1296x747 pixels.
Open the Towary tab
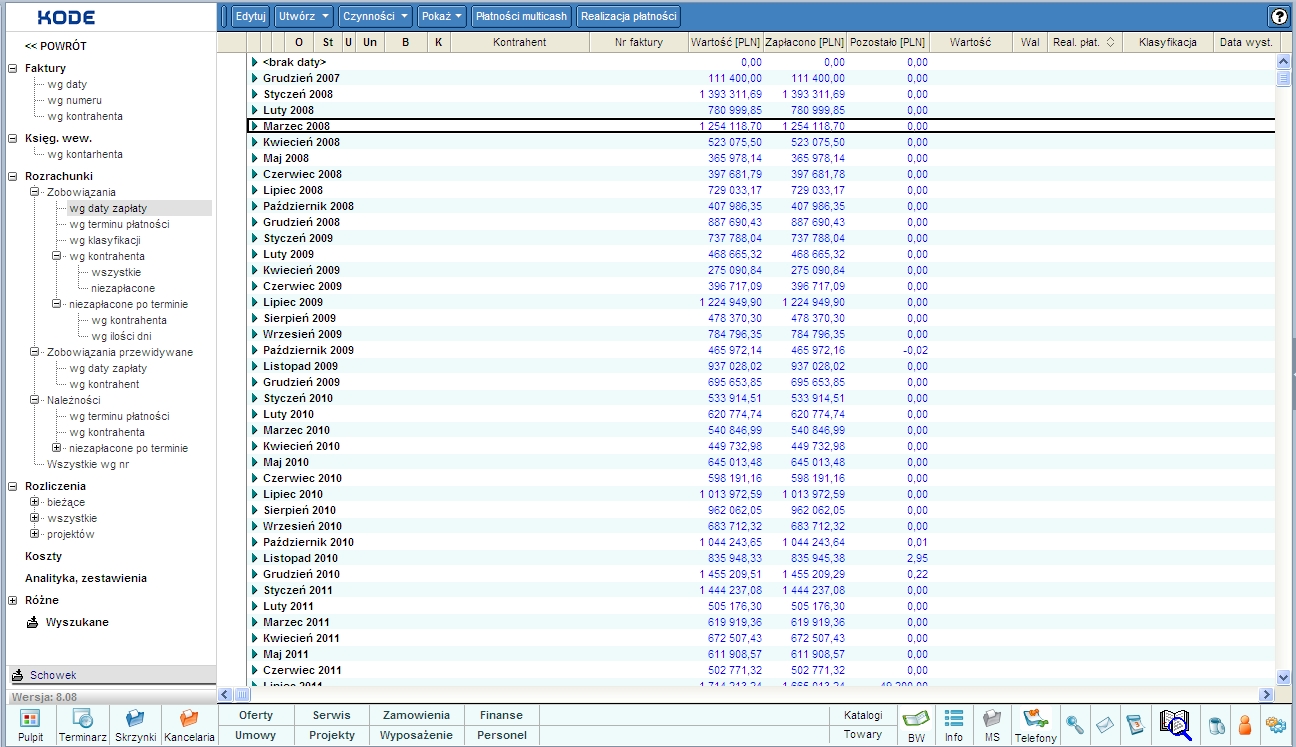[x=863, y=734]
